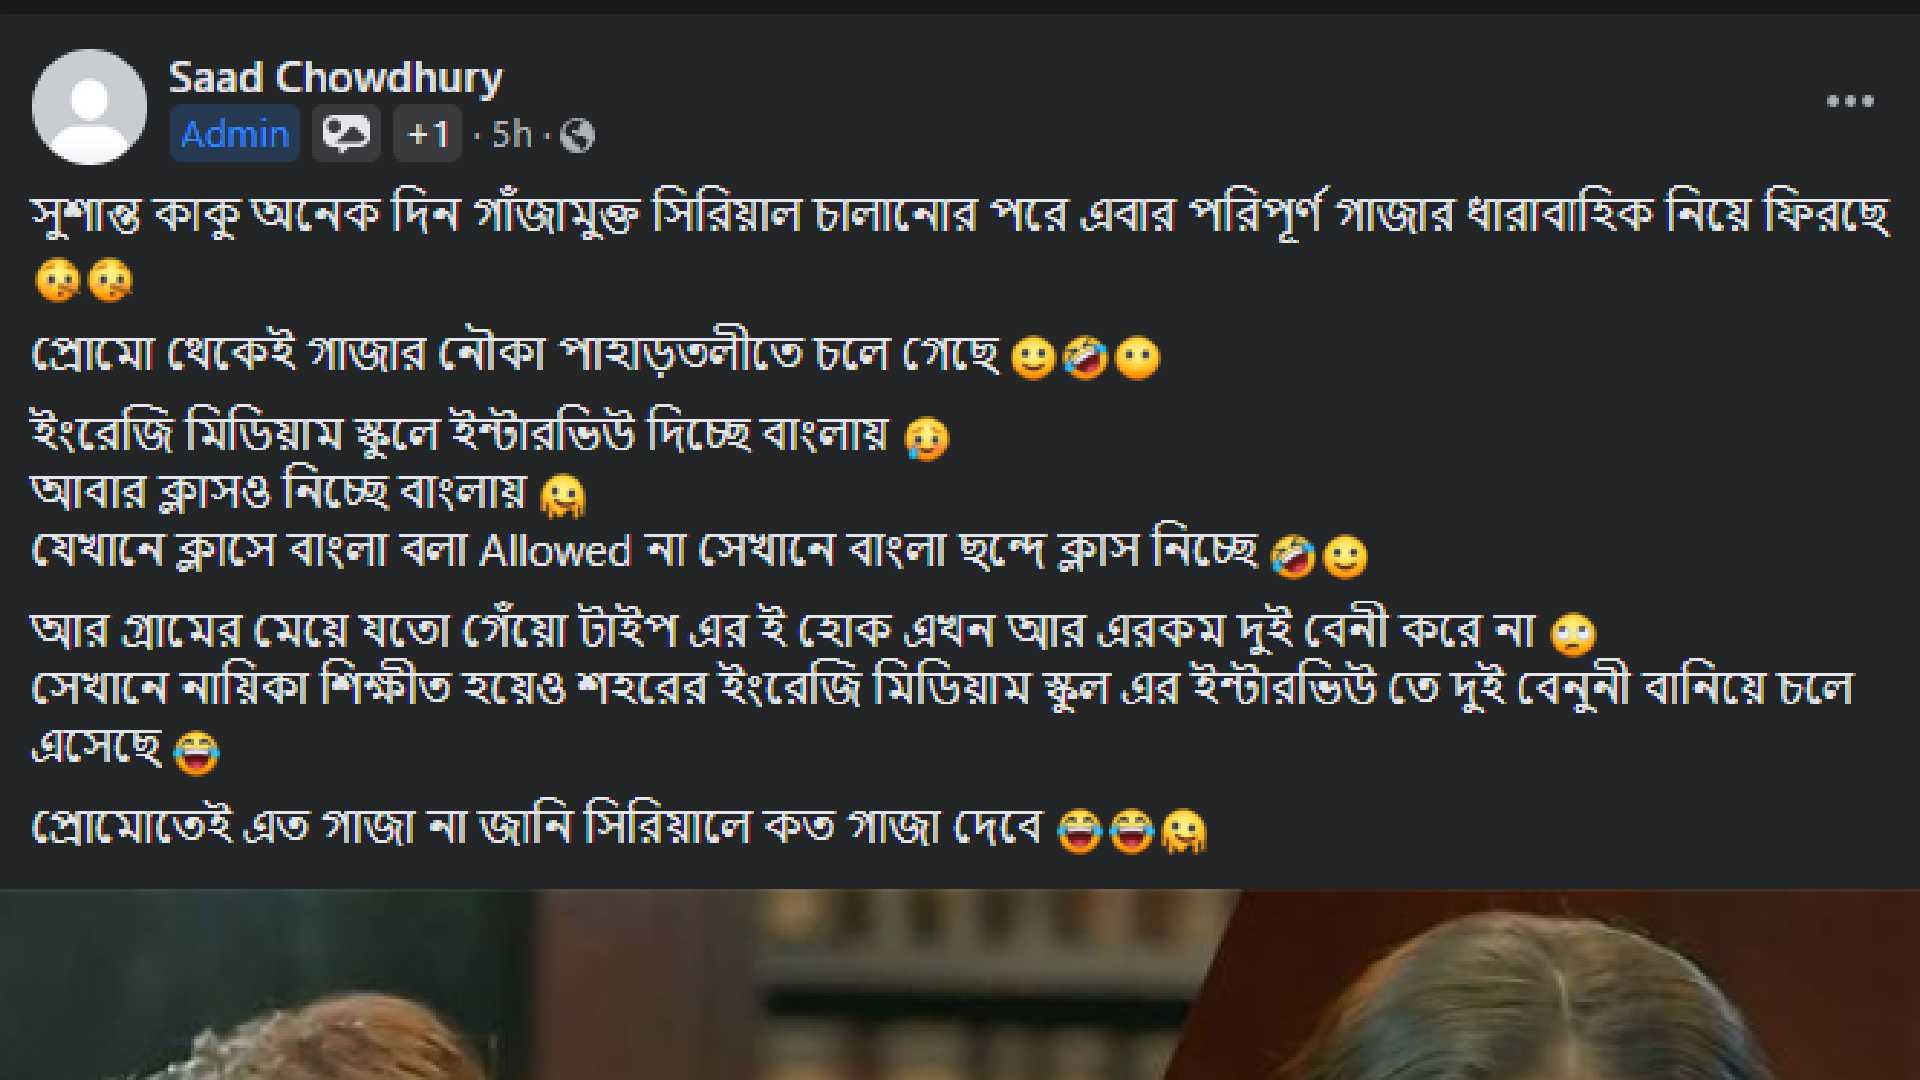The height and width of the screenshot is (1080, 1920).
Task: Open the three-dot post options menu
Action: click(x=1850, y=101)
